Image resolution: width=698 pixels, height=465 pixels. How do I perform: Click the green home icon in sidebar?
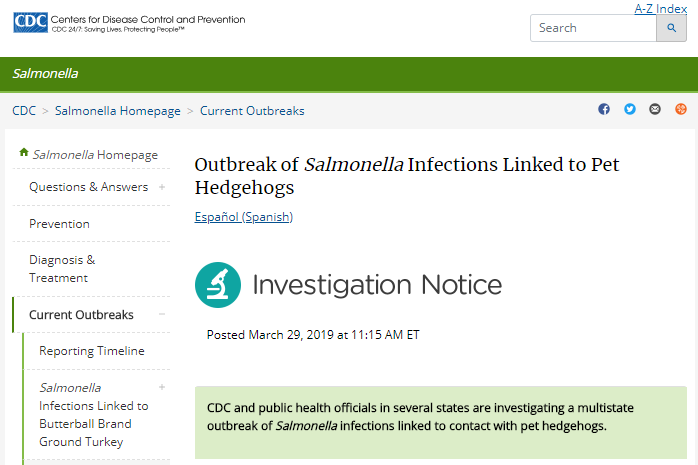(24, 154)
